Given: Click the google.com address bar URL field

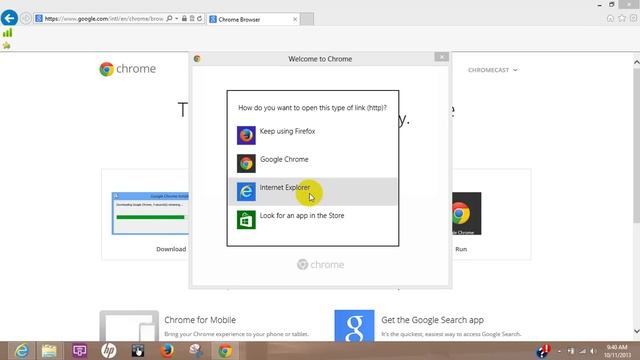Looking at the screenshot, I should [x=104, y=19].
